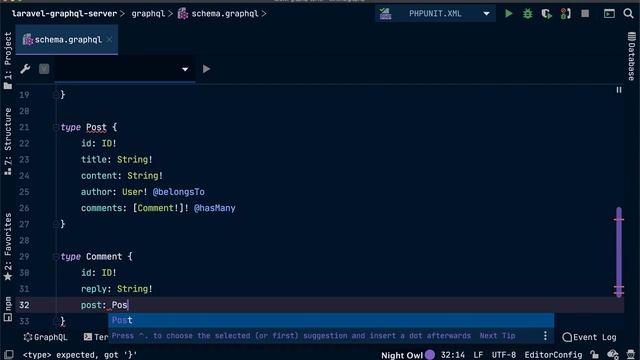Click fold marker on line 19

point(56,95)
